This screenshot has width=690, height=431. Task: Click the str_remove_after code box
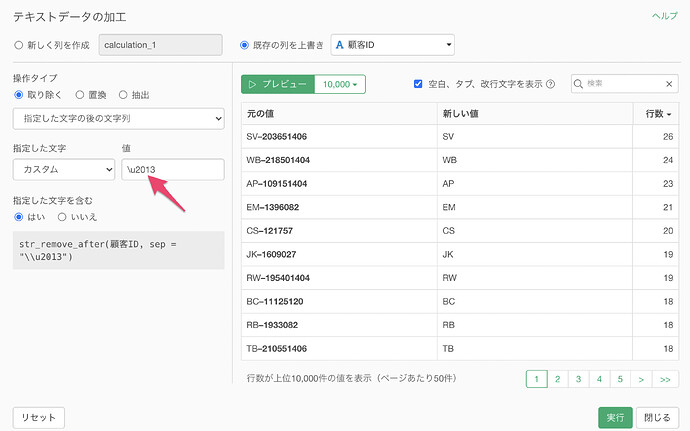(118, 250)
